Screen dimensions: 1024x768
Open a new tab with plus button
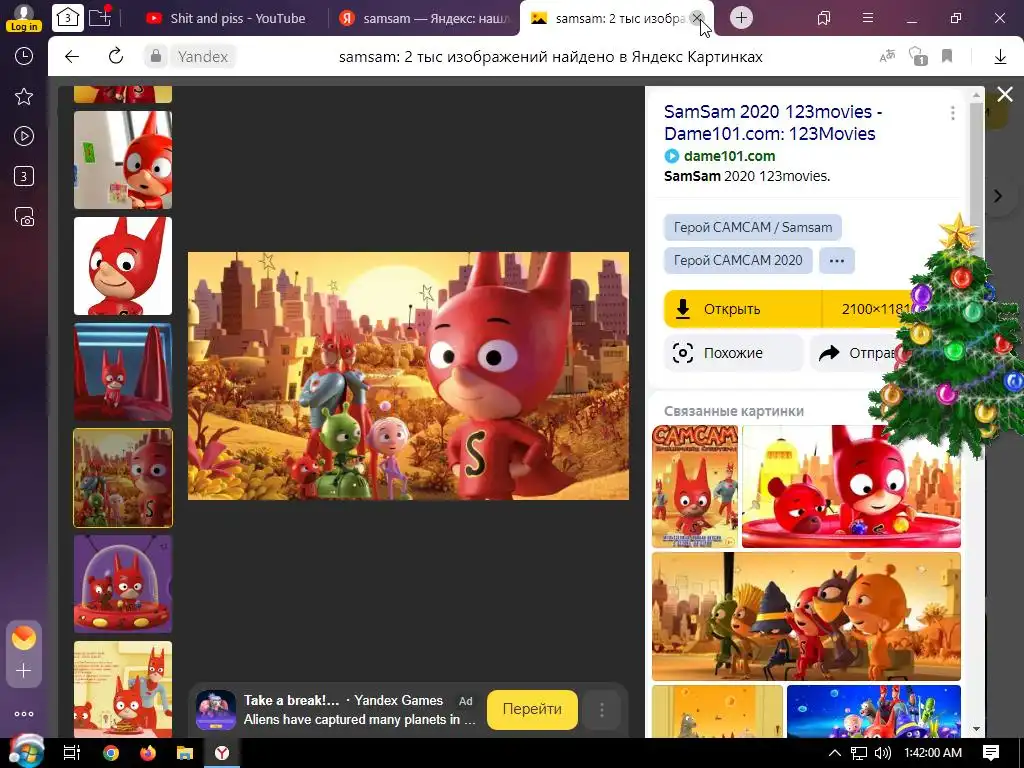[x=741, y=18]
